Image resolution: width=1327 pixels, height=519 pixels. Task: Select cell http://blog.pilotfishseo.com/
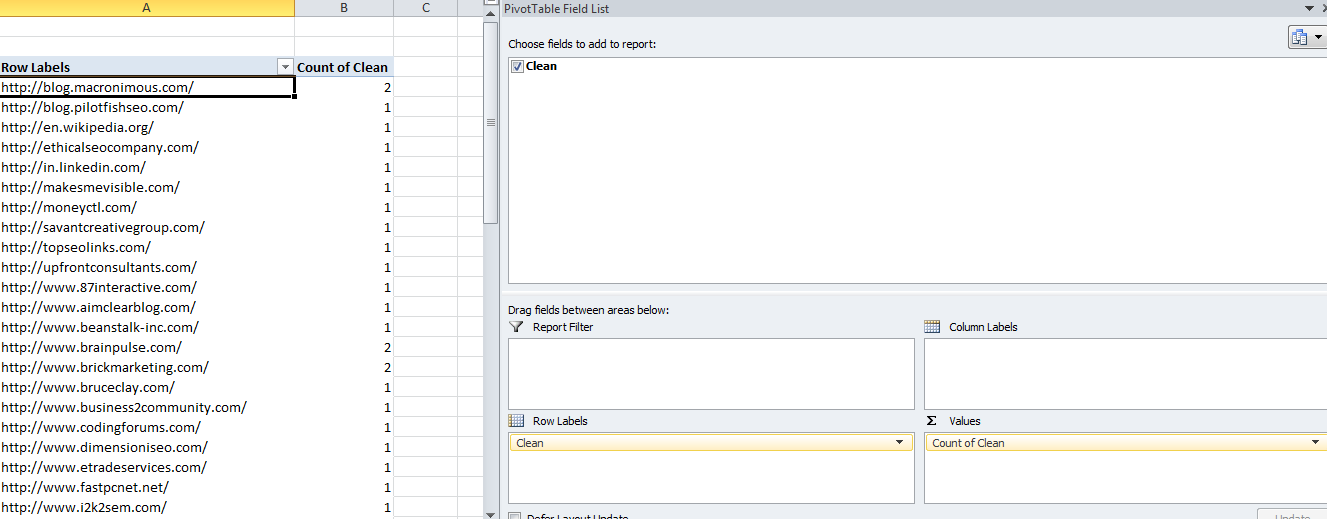pos(147,107)
